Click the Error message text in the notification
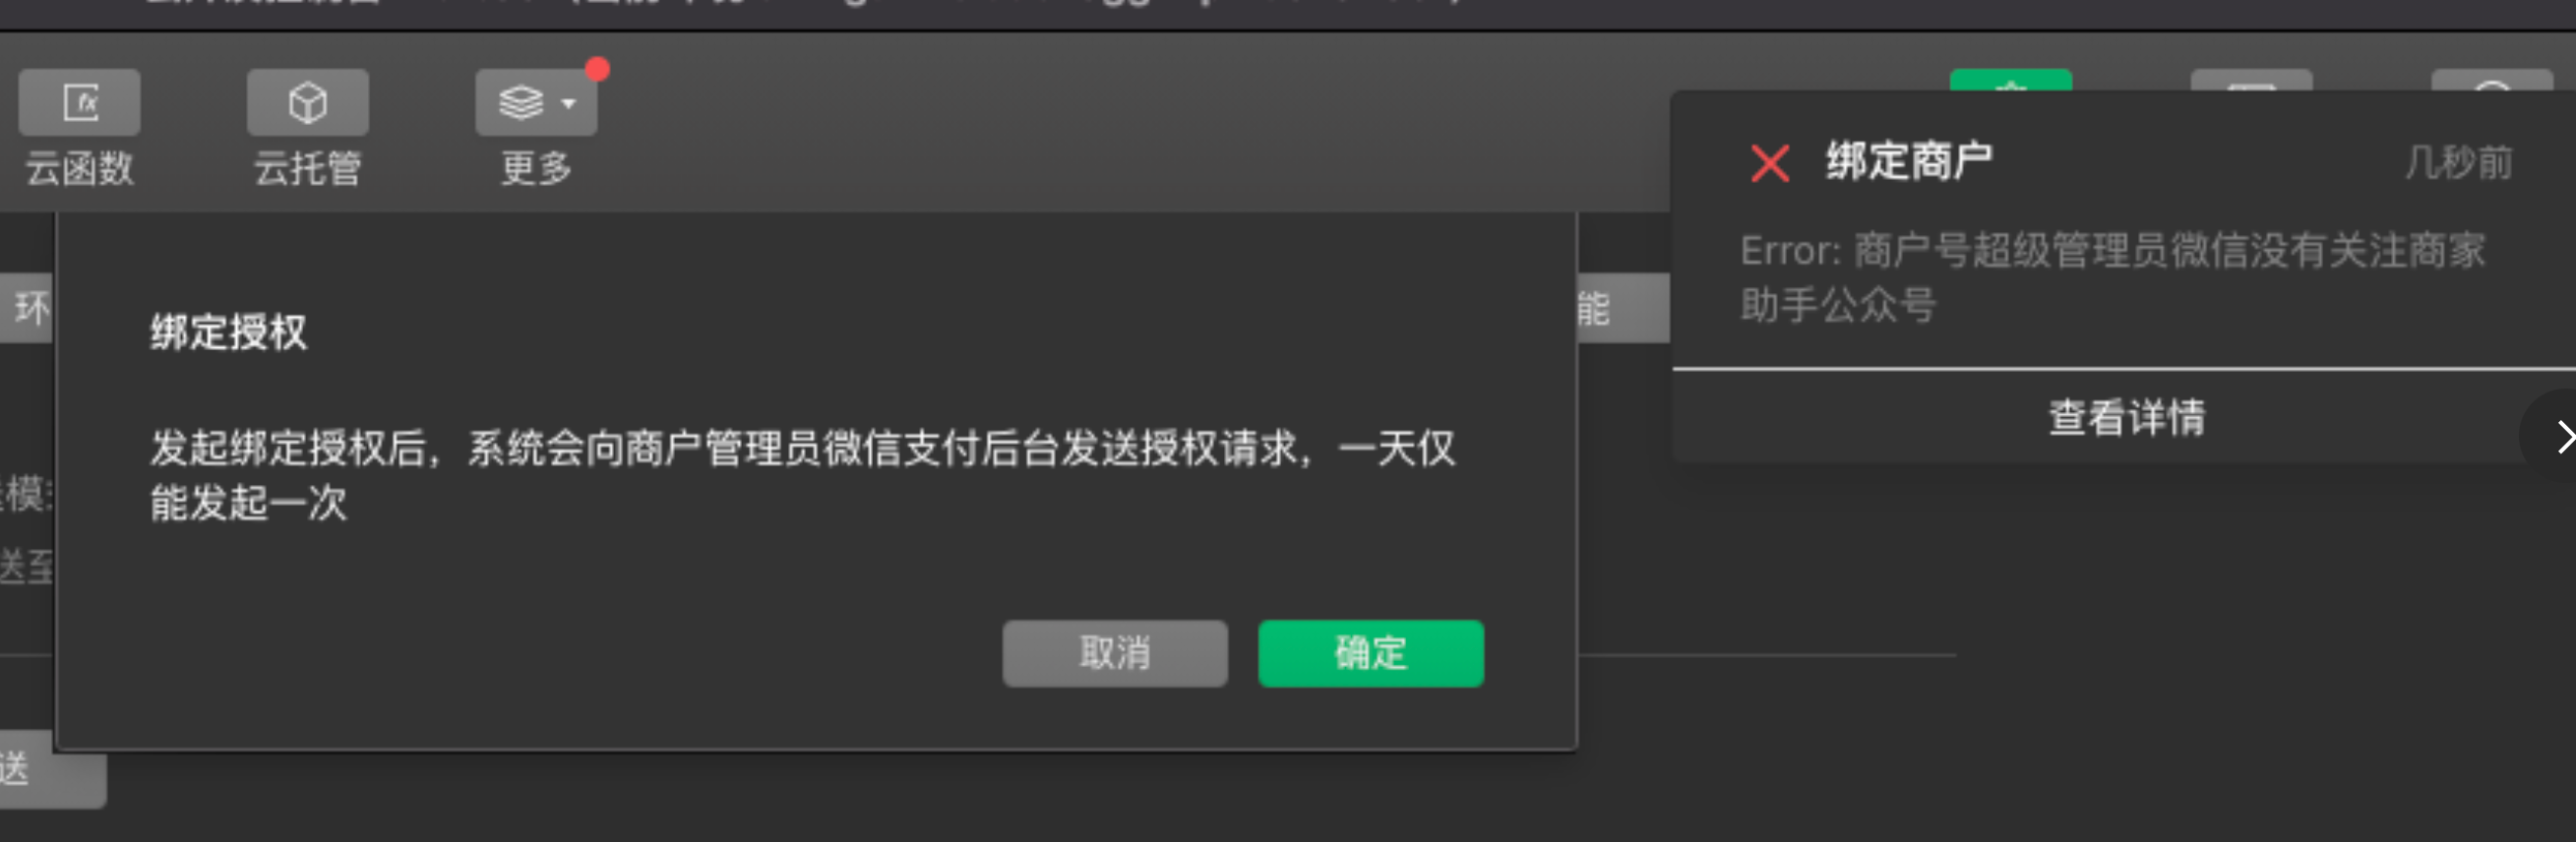 (x=2112, y=277)
